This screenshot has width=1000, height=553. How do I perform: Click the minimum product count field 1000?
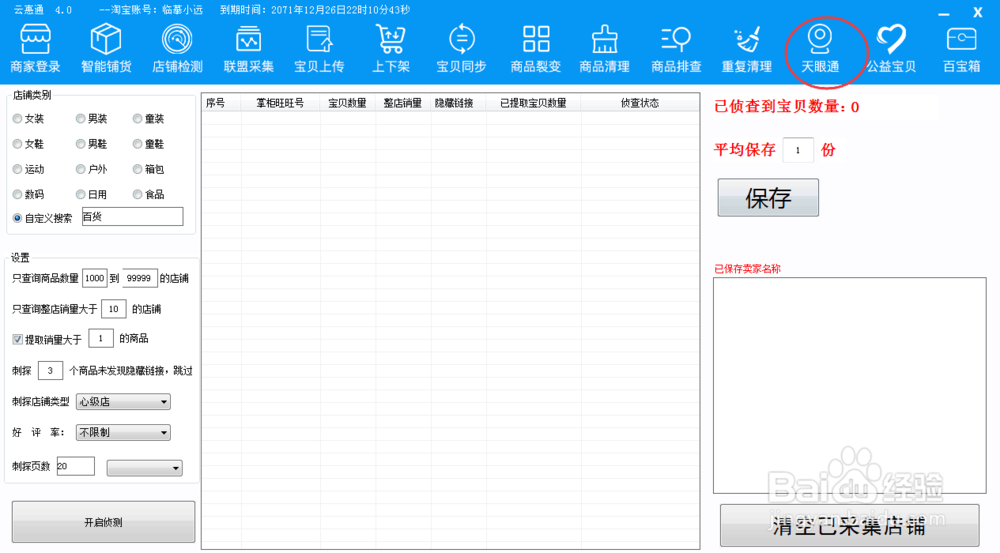(94, 278)
